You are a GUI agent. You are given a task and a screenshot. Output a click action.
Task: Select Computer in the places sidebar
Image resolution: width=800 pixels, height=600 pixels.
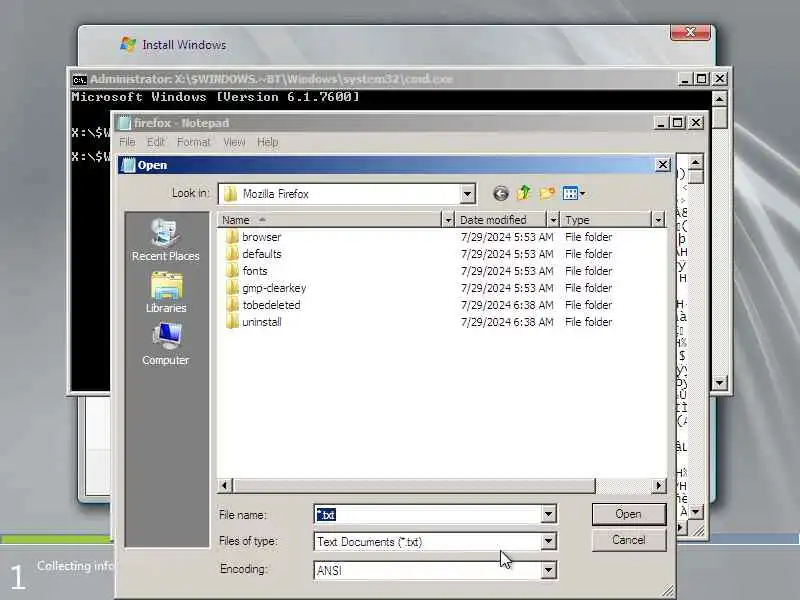point(165,344)
